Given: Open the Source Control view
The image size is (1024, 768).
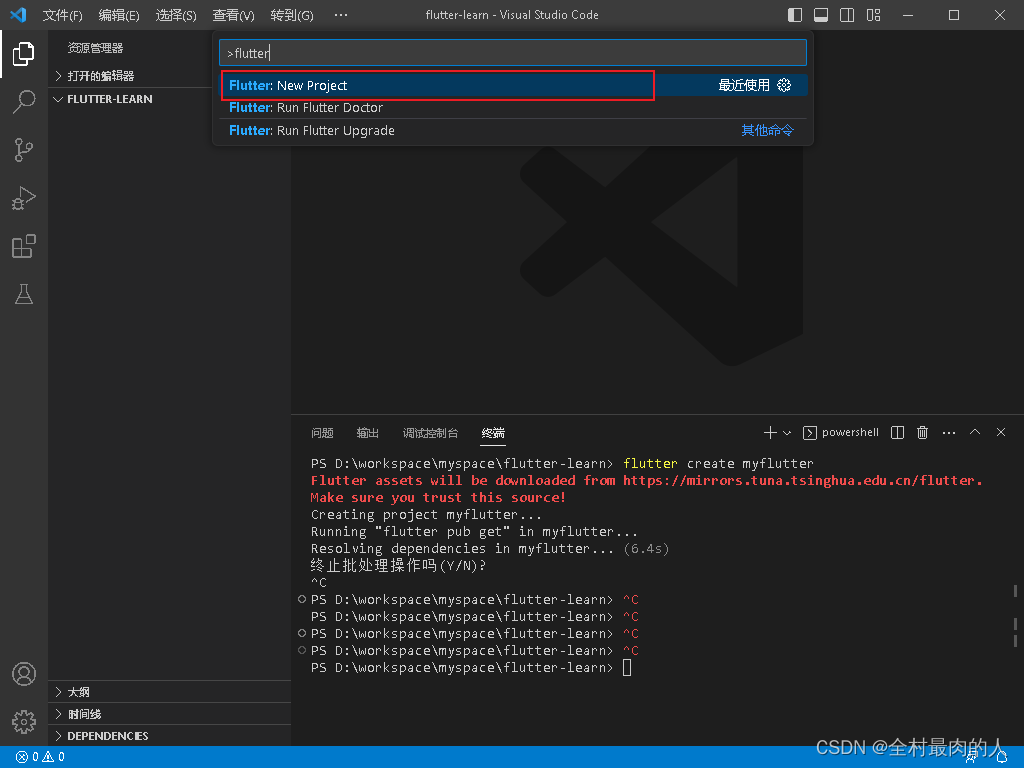Looking at the screenshot, I should tap(24, 150).
